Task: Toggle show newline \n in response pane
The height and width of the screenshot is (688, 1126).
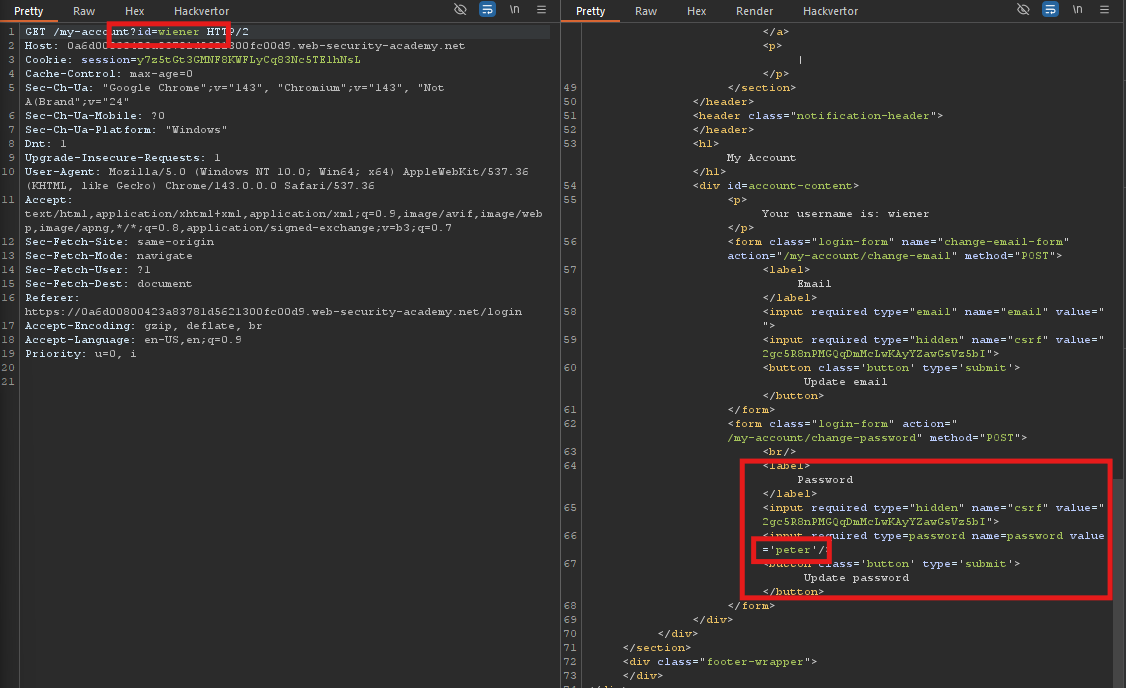Action: (x=1077, y=9)
